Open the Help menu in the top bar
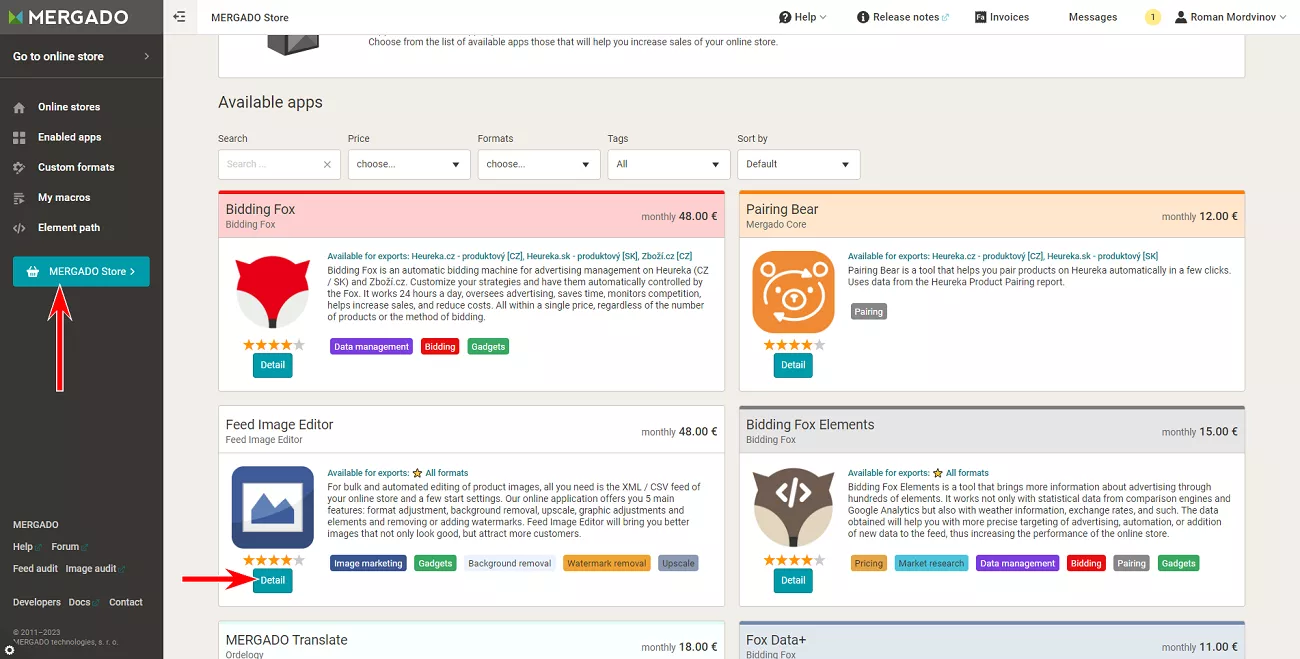The height and width of the screenshot is (659, 1300). pyautogui.click(x=803, y=17)
